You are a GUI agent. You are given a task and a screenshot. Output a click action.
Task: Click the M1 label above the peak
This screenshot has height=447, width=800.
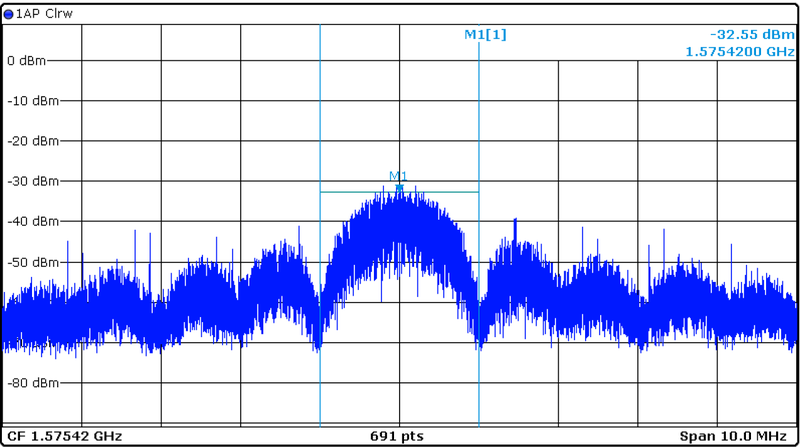[398, 177]
